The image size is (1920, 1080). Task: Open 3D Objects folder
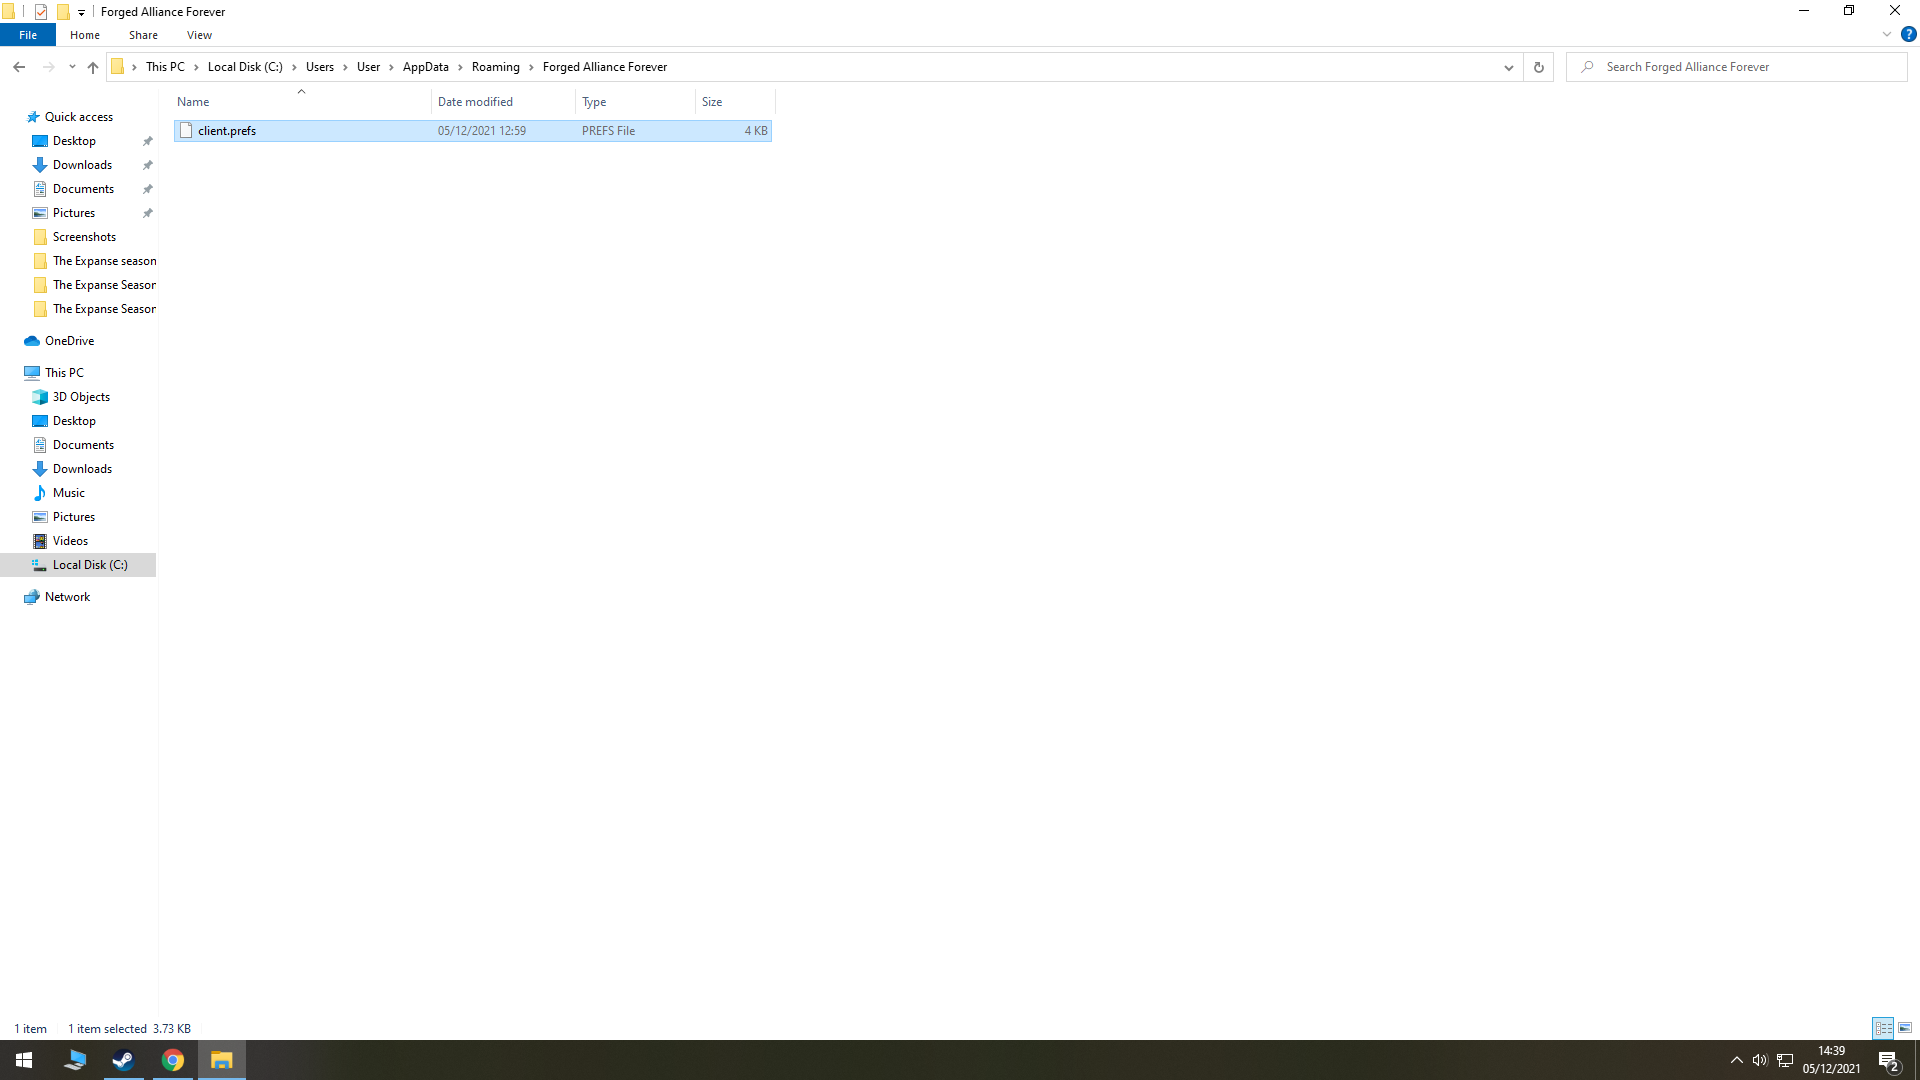coord(81,397)
